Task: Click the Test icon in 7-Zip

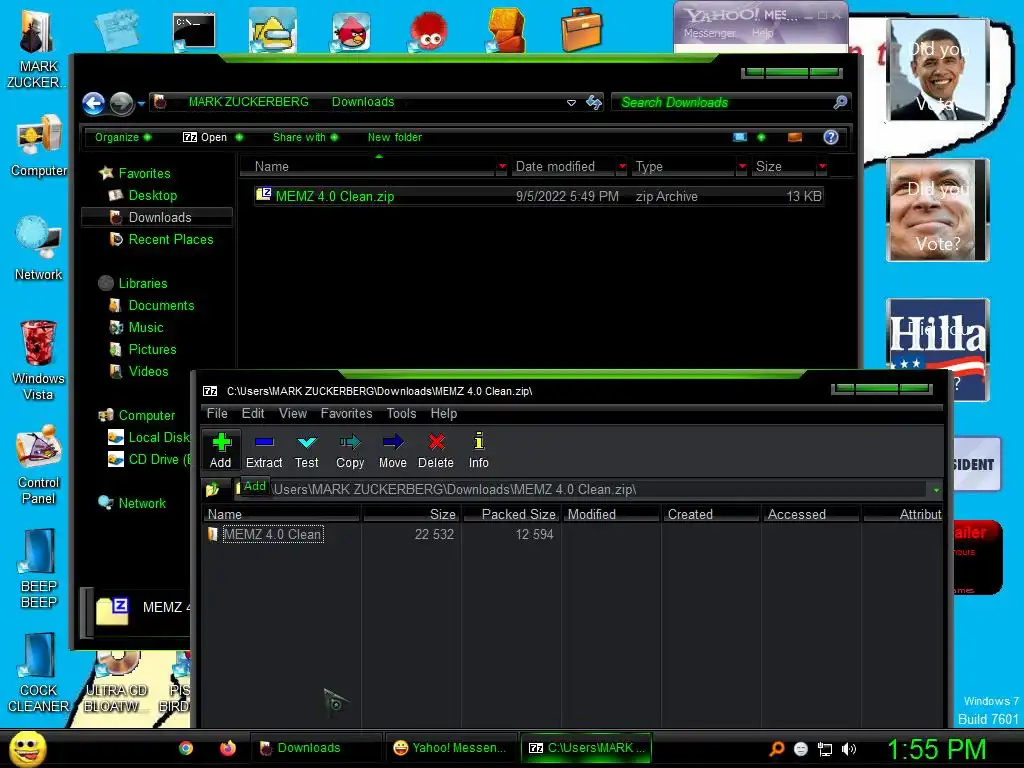Action: click(x=306, y=442)
